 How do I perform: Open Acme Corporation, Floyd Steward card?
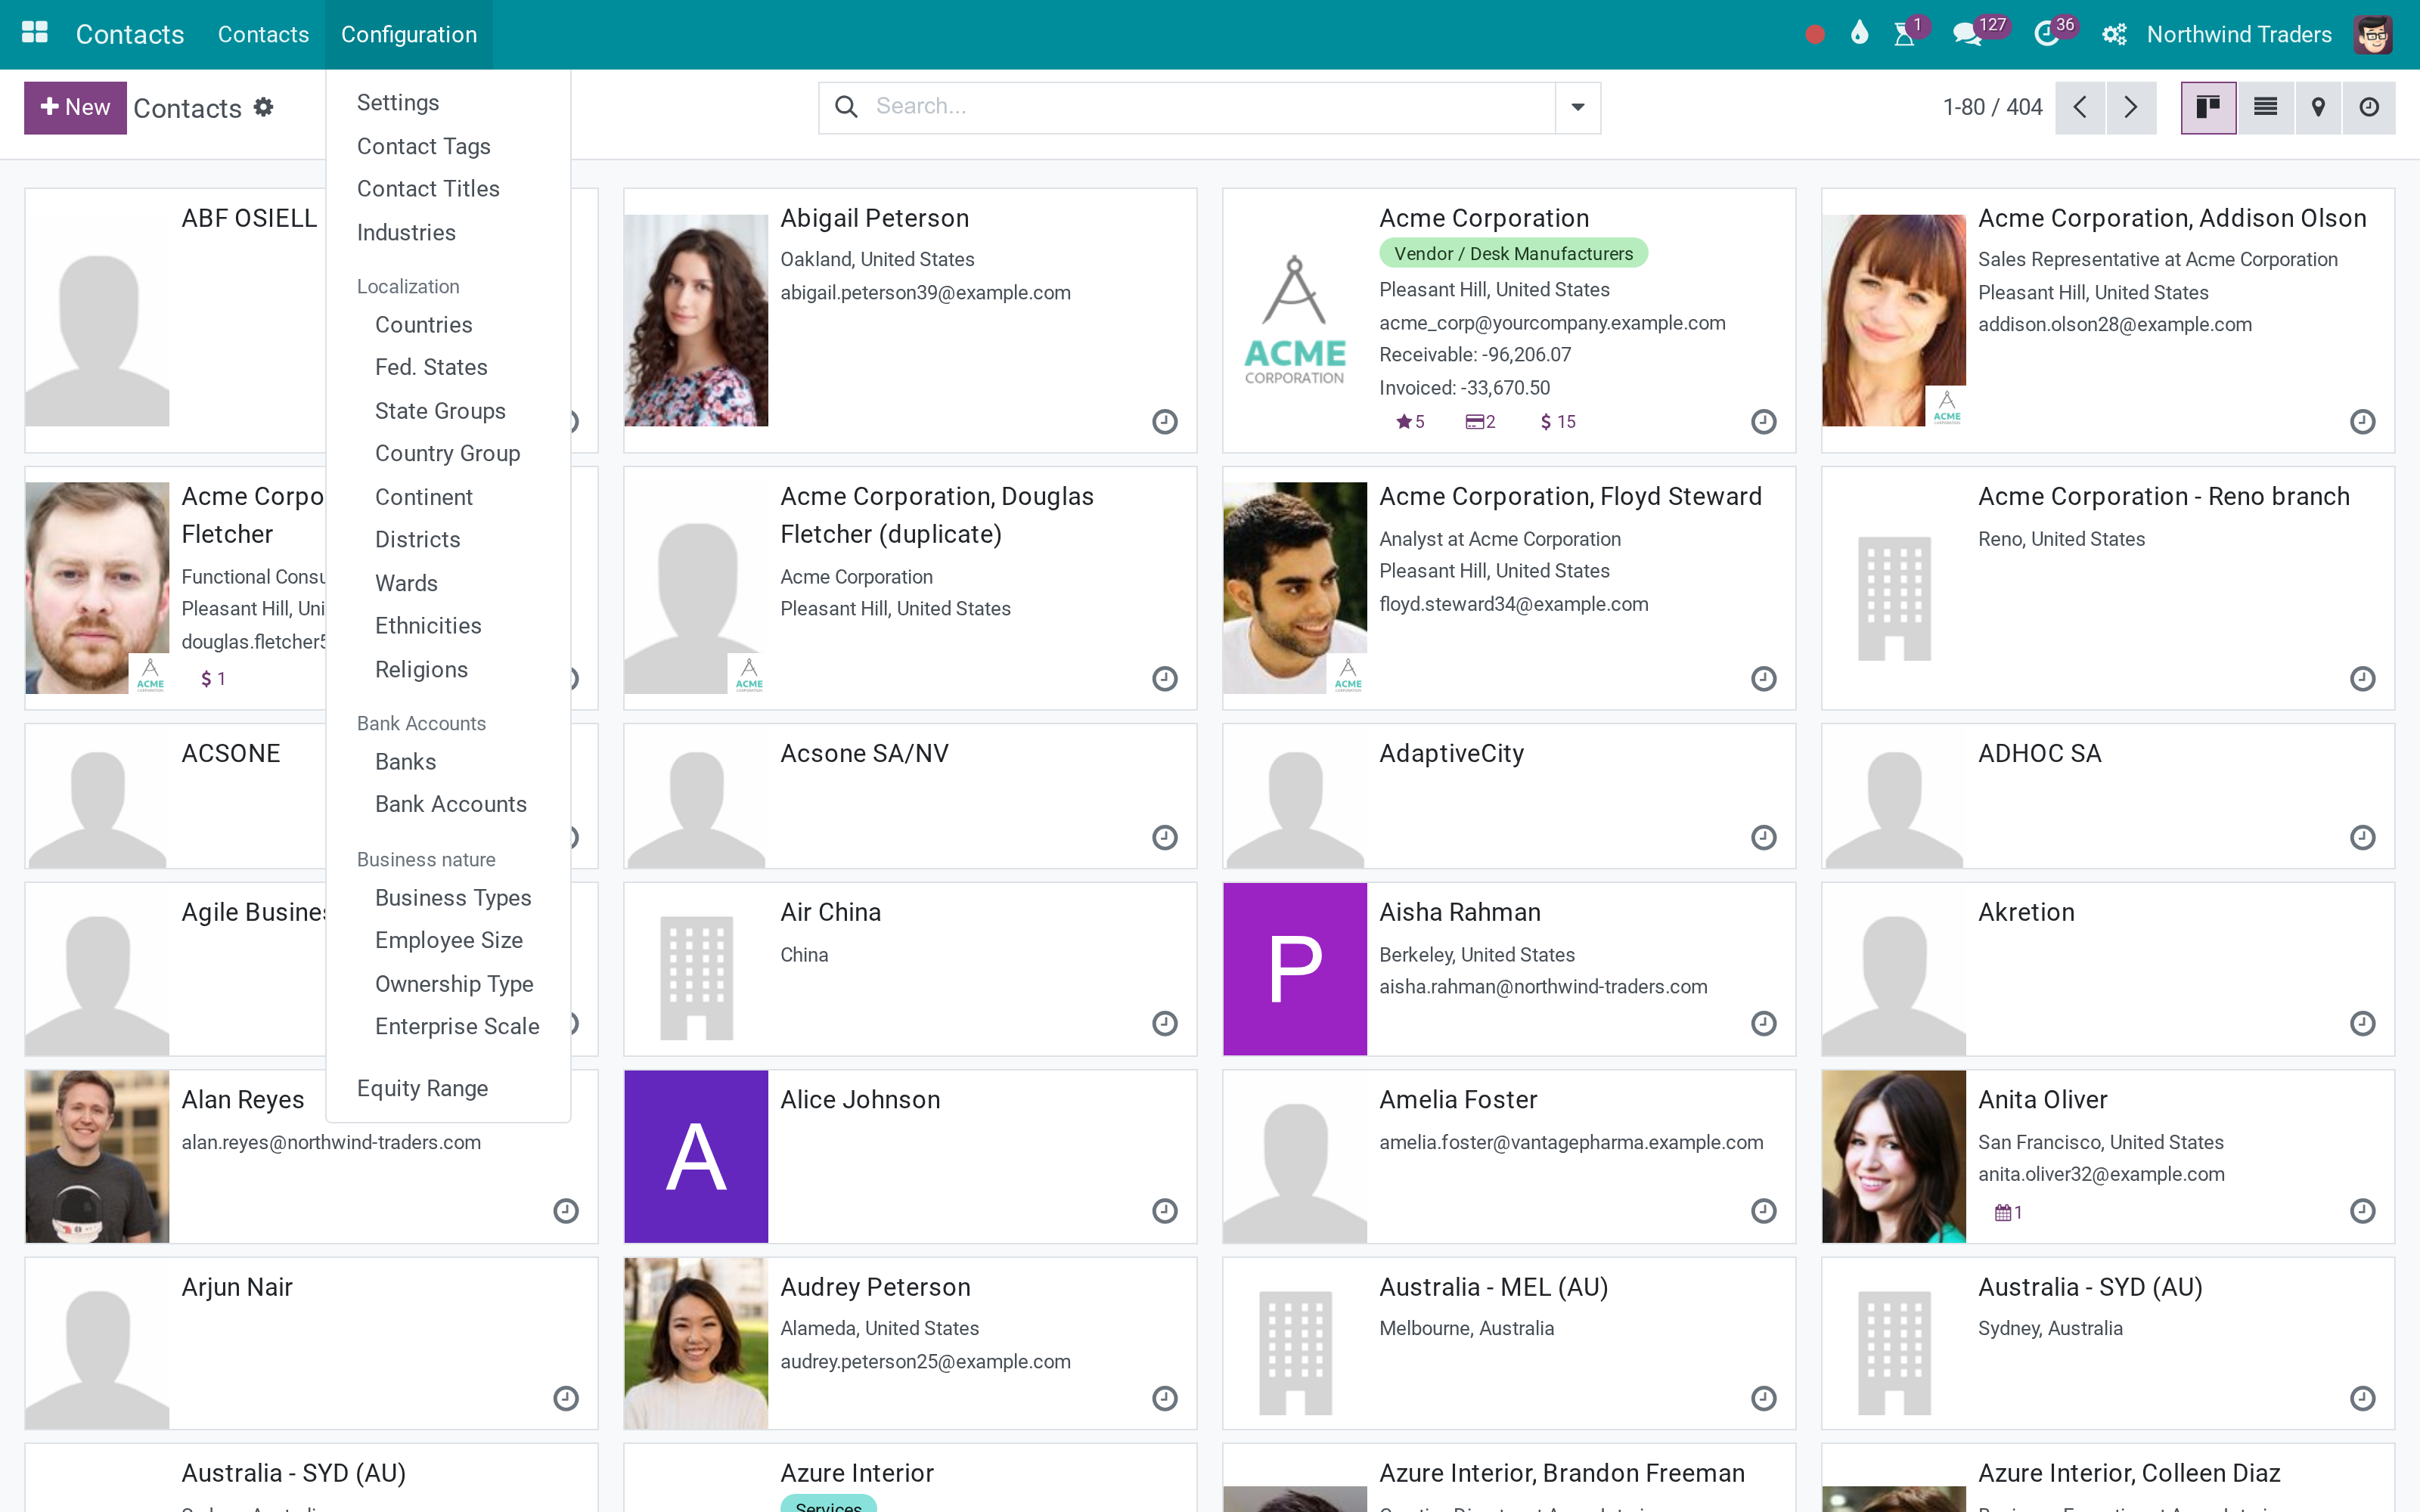(x=1508, y=588)
